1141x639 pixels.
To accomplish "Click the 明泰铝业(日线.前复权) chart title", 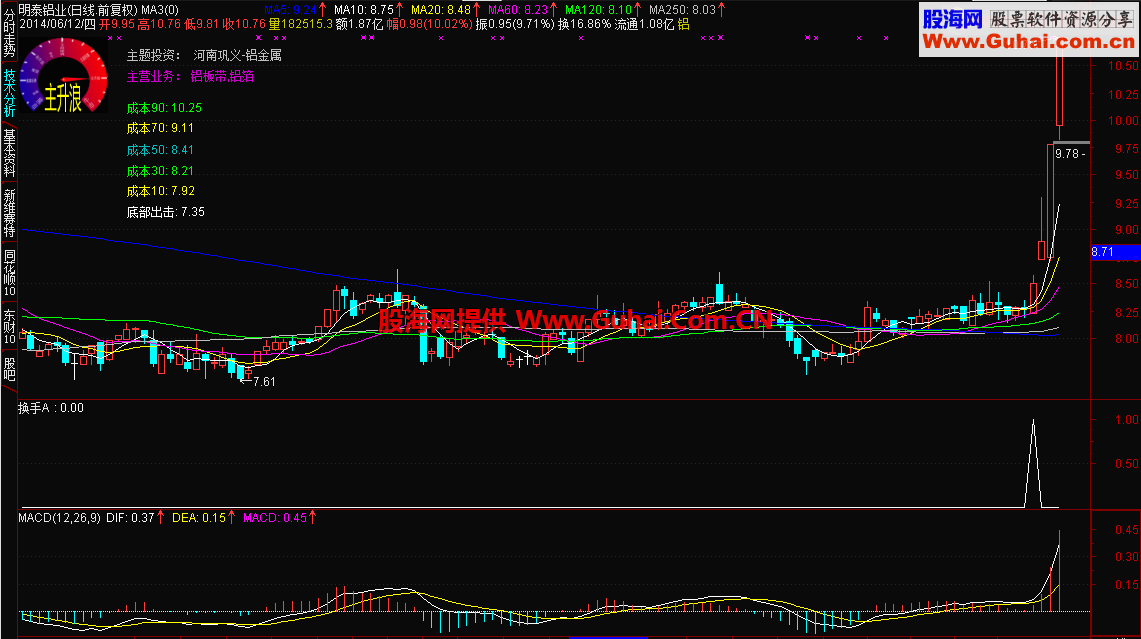I will coord(77,9).
